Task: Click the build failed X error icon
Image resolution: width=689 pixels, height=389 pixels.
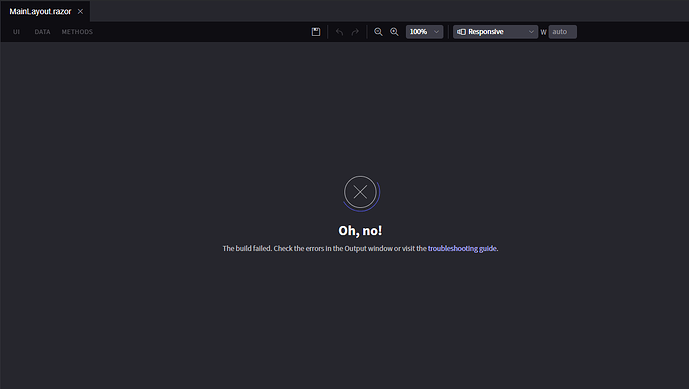Action: pyautogui.click(x=360, y=192)
